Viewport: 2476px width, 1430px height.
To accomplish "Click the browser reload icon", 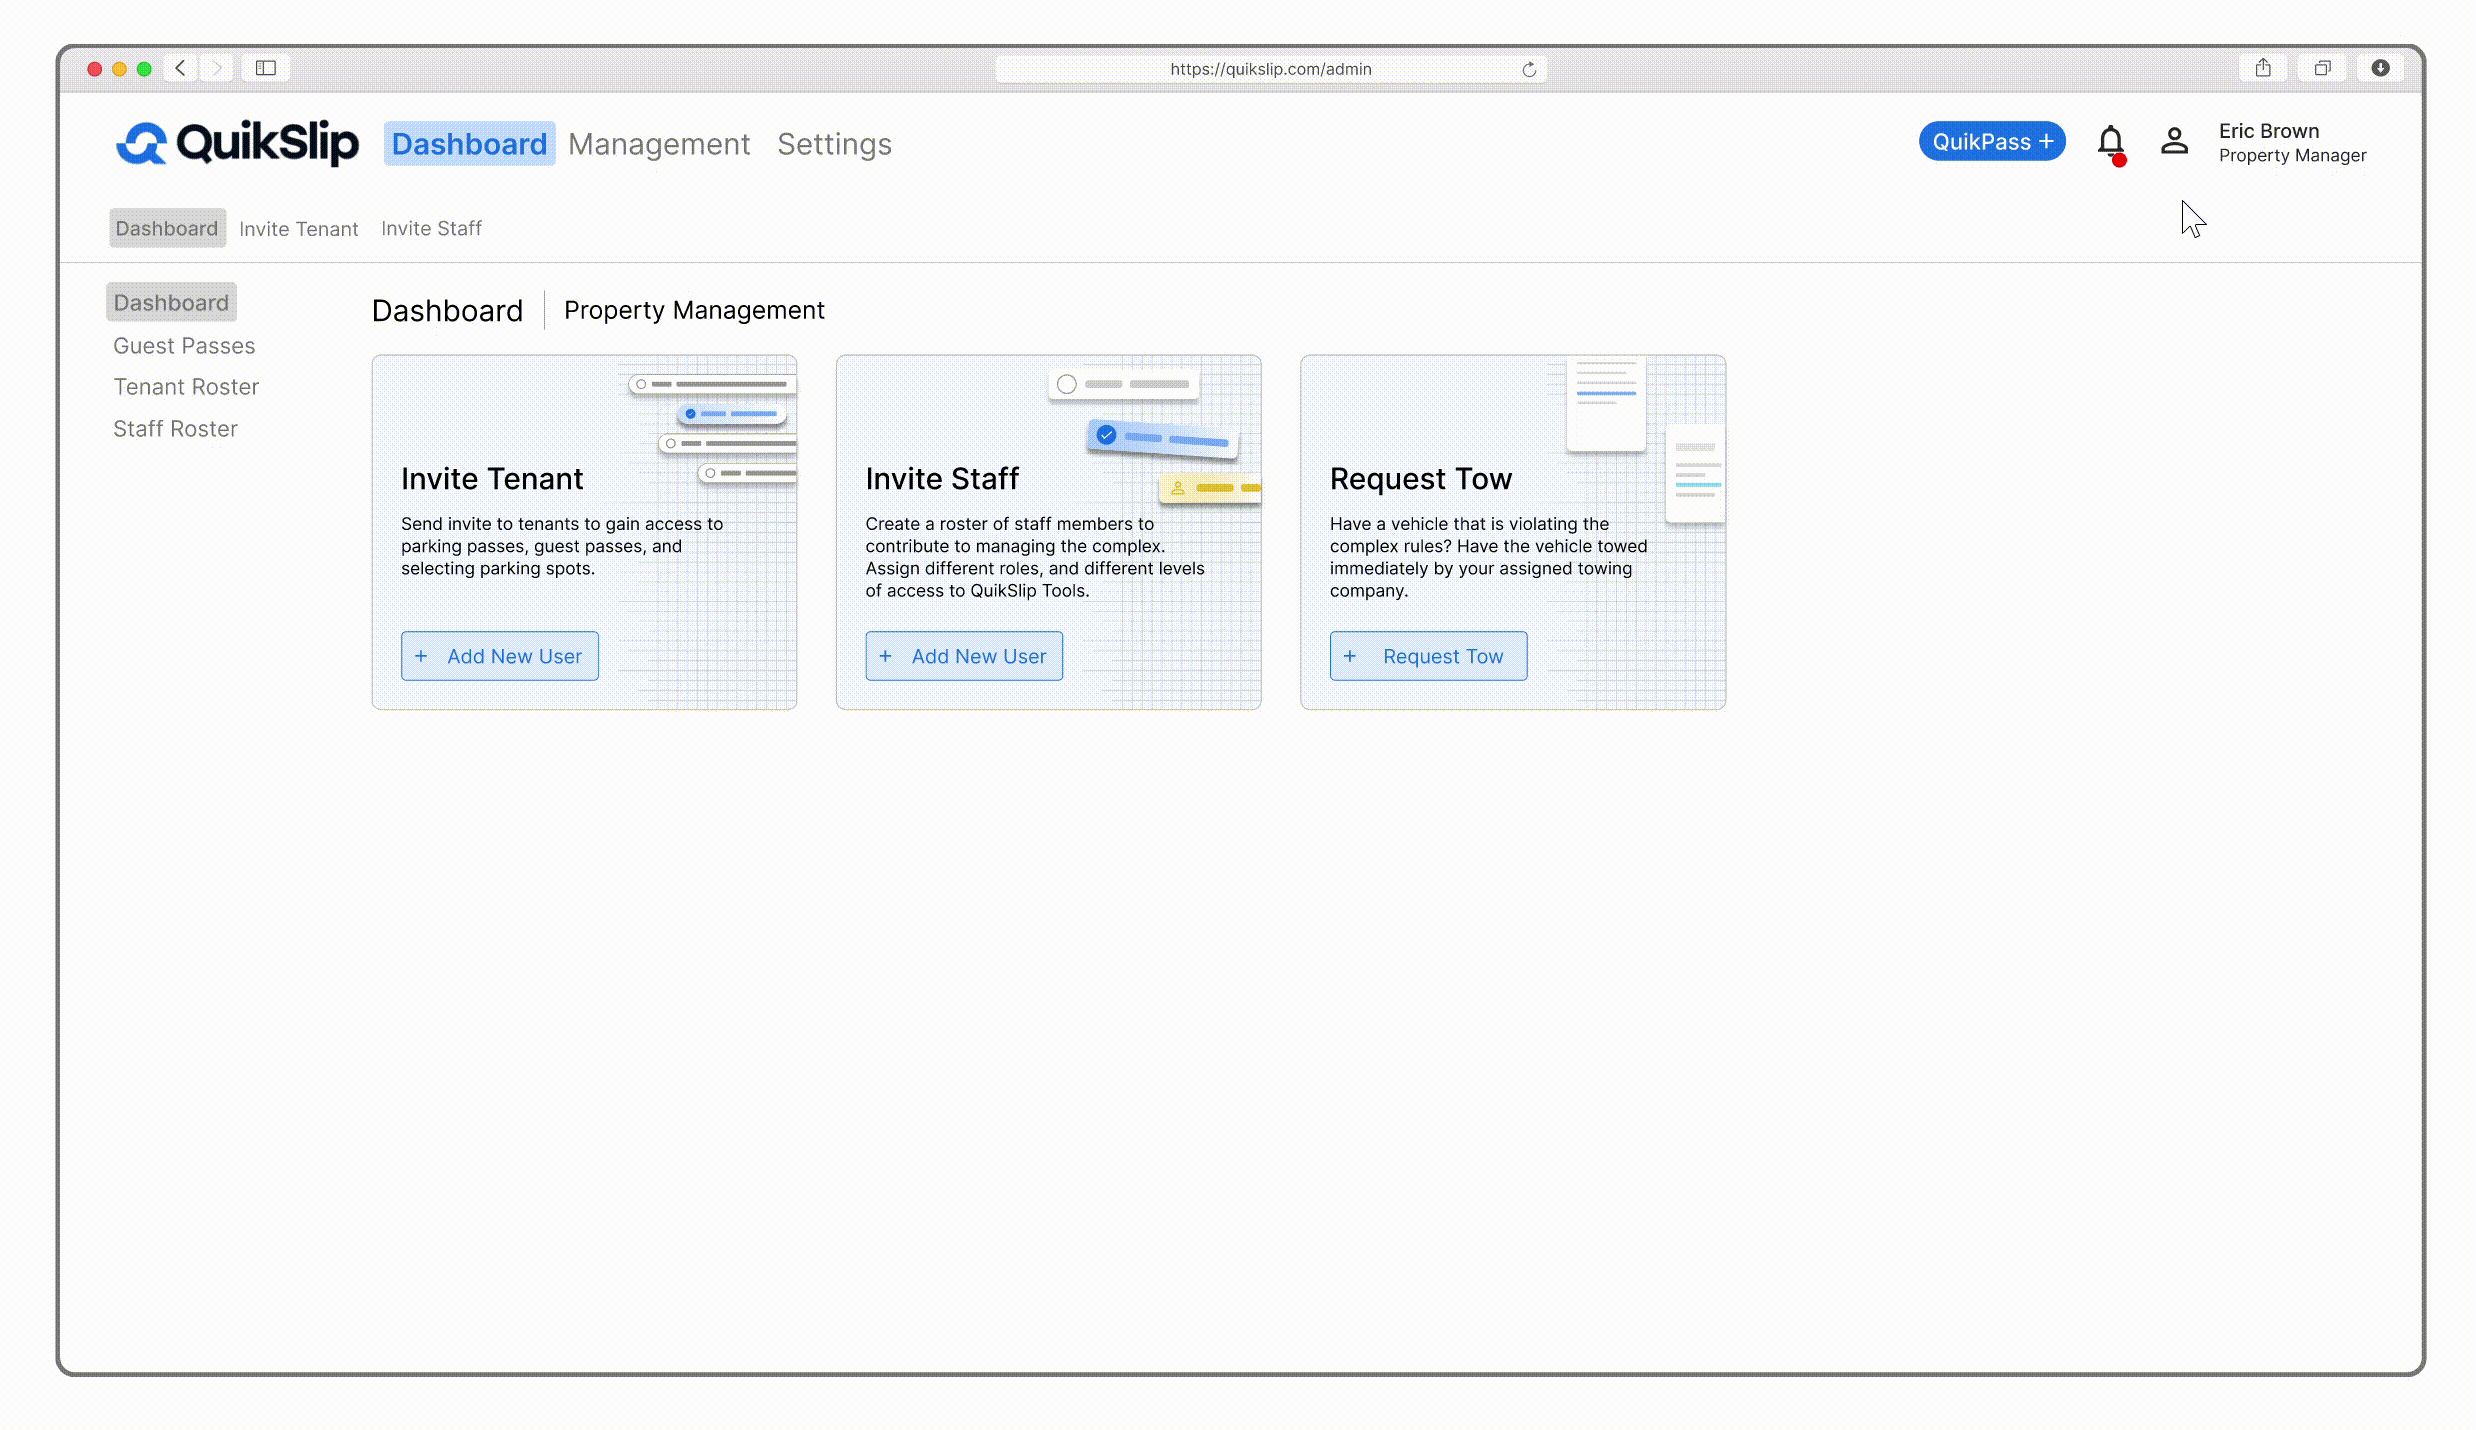I will pyautogui.click(x=1529, y=69).
